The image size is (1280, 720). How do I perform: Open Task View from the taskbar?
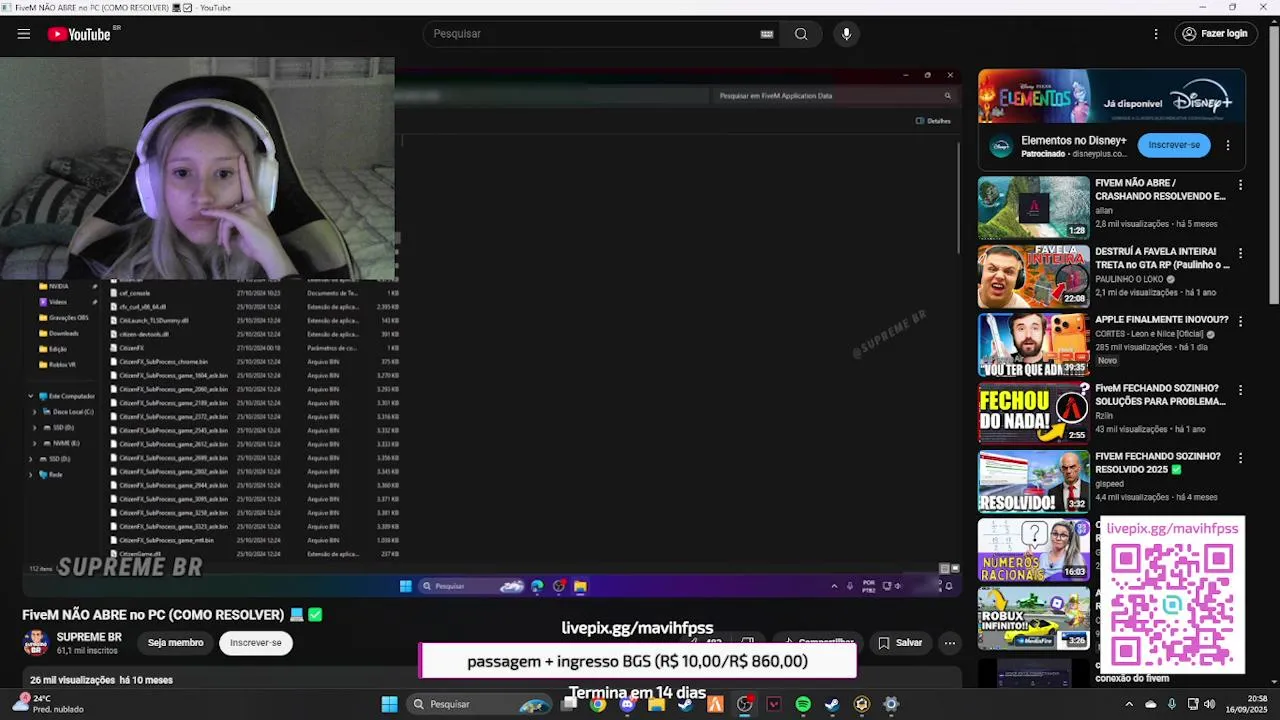(x=569, y=704)
